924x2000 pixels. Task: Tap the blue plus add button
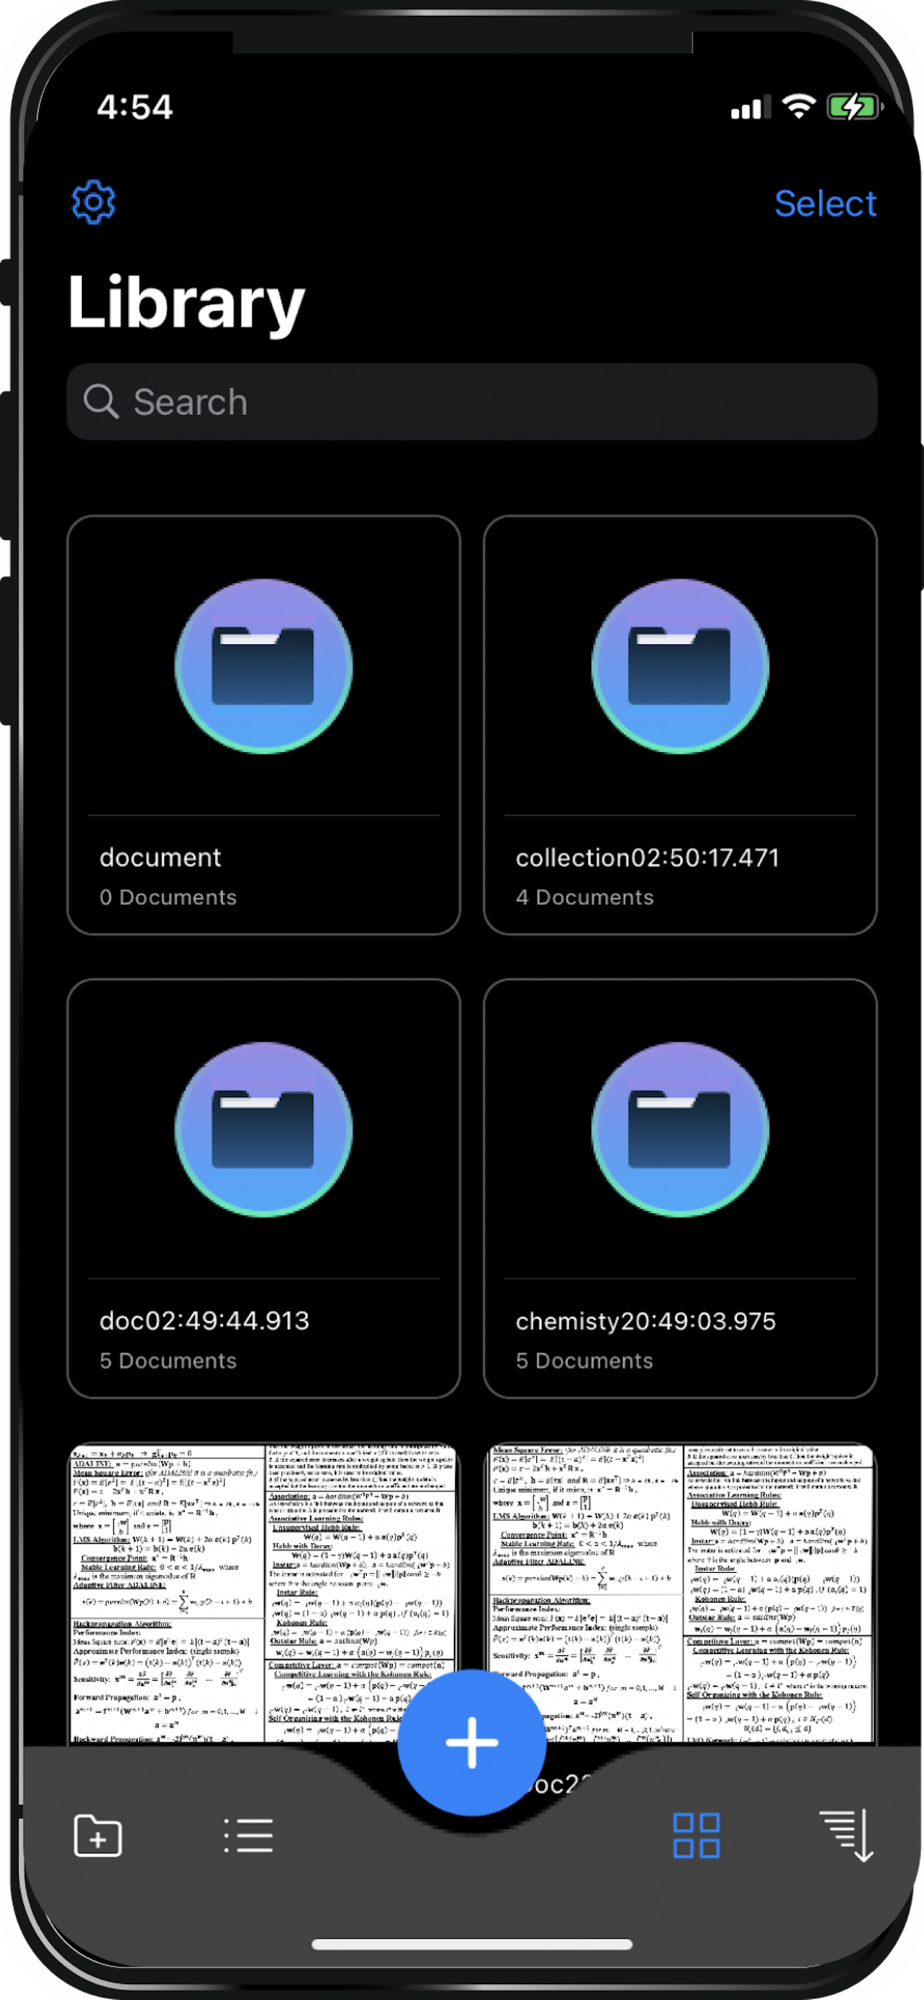coord(471,1742)
